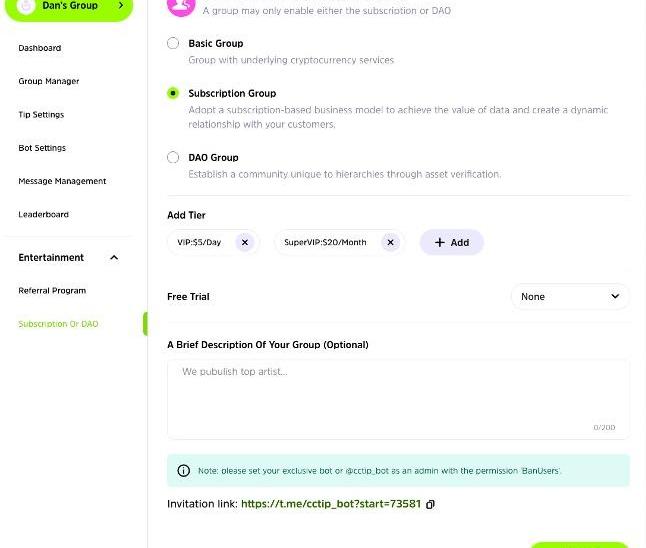Expand the Dan's Group switcher
Viewport: 646px width, 548px height.
[x=121, y=6]
